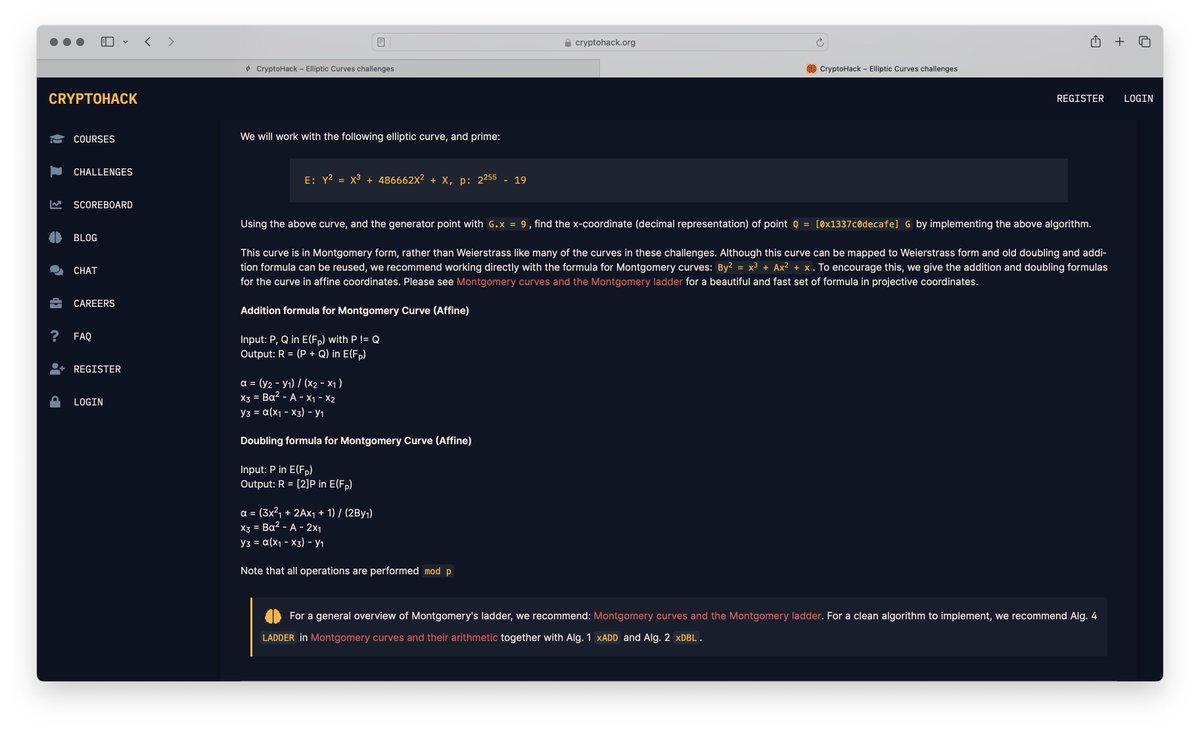Open a new tab with the plus icon
Image resolution: width=1200 pixels, height=730 pixels.
point(1120,41)
